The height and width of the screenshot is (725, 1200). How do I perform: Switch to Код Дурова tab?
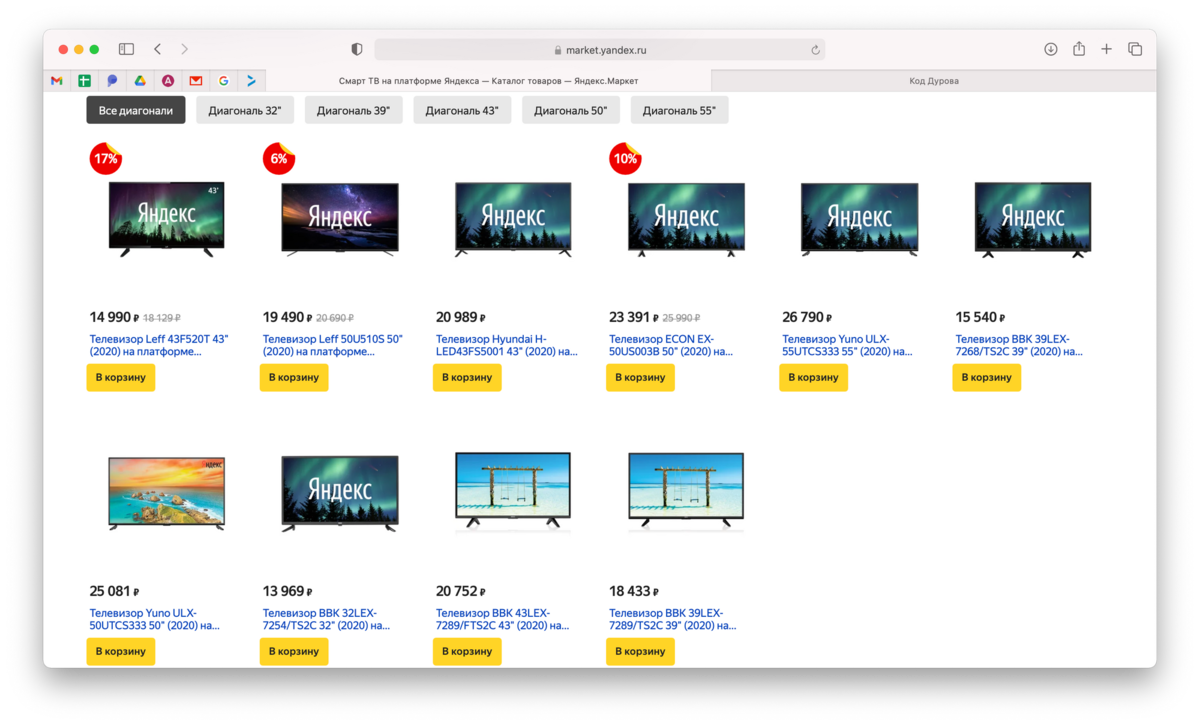tap(934, 81)
